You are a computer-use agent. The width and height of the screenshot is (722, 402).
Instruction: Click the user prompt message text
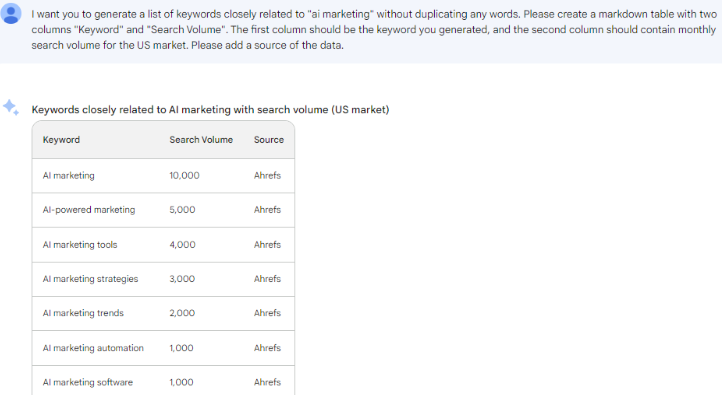374,29
